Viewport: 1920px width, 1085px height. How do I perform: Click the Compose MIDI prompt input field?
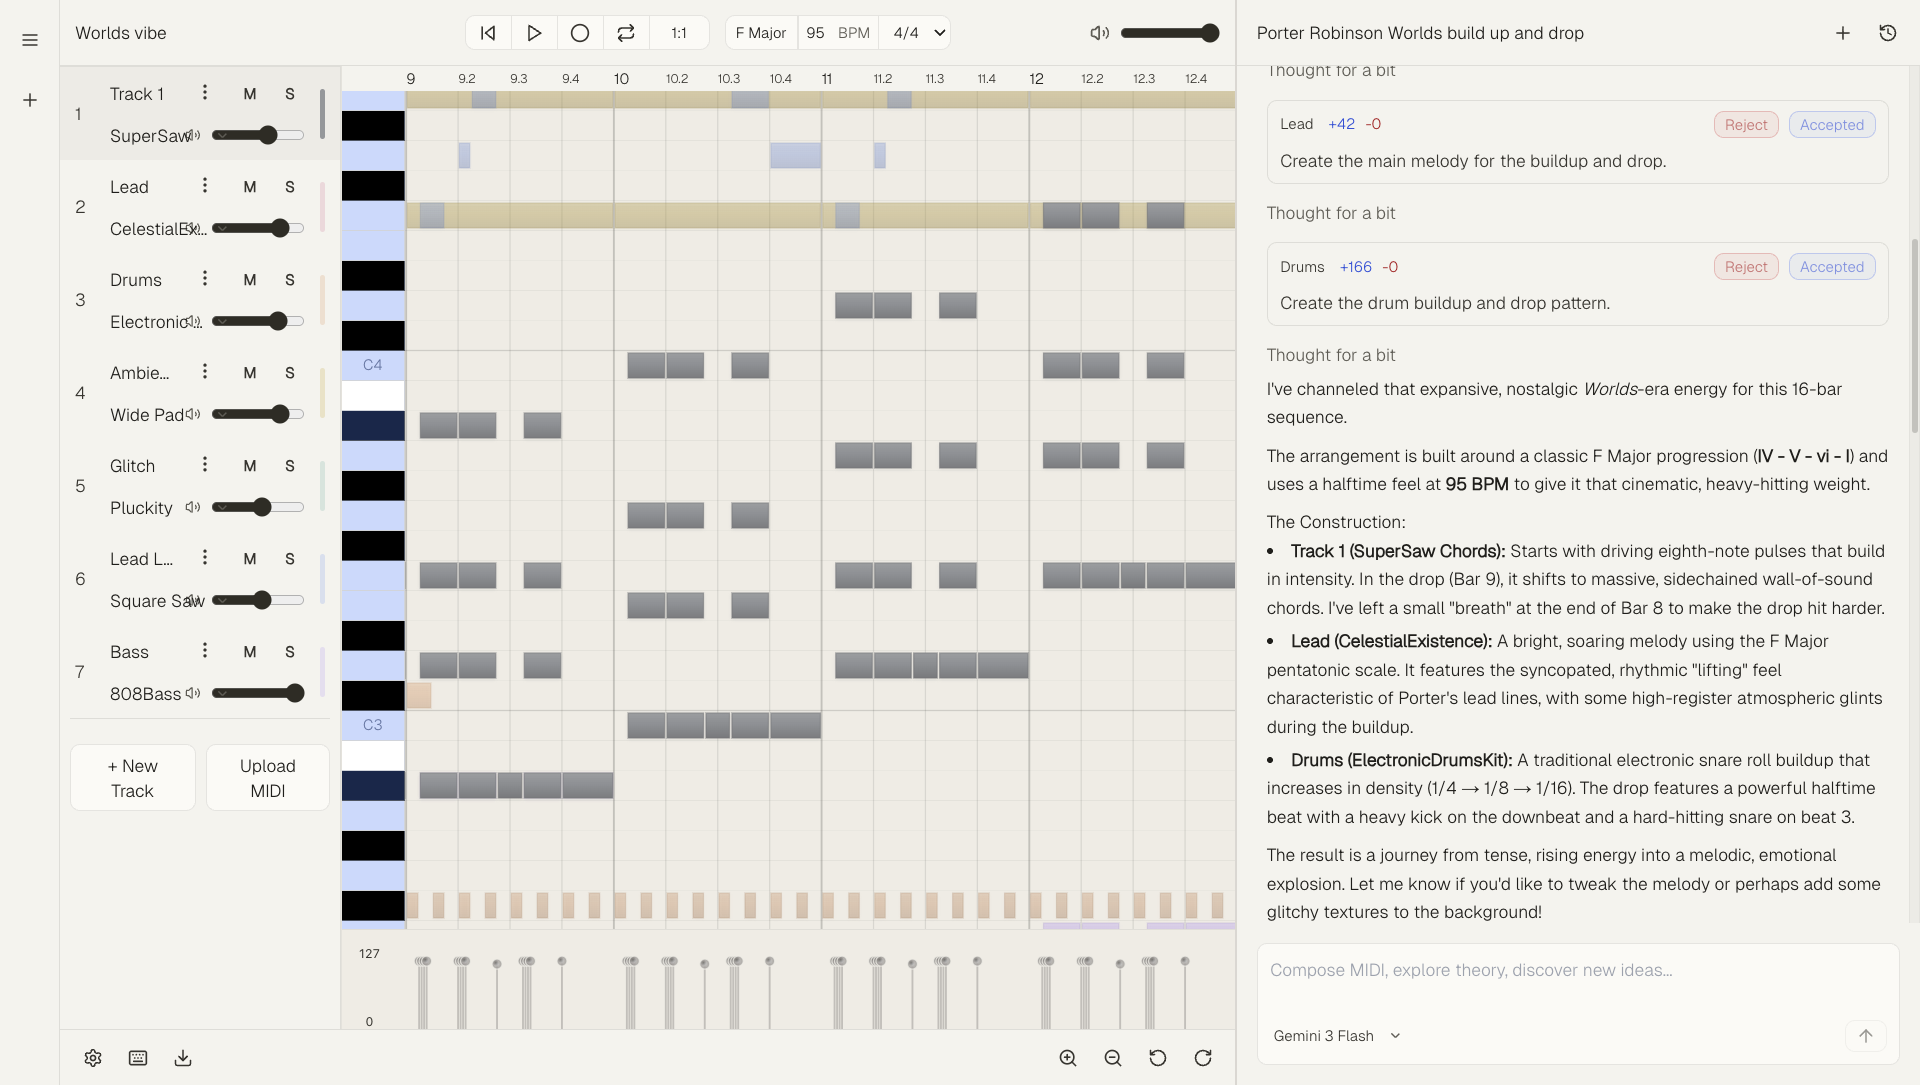(1575, 971)
